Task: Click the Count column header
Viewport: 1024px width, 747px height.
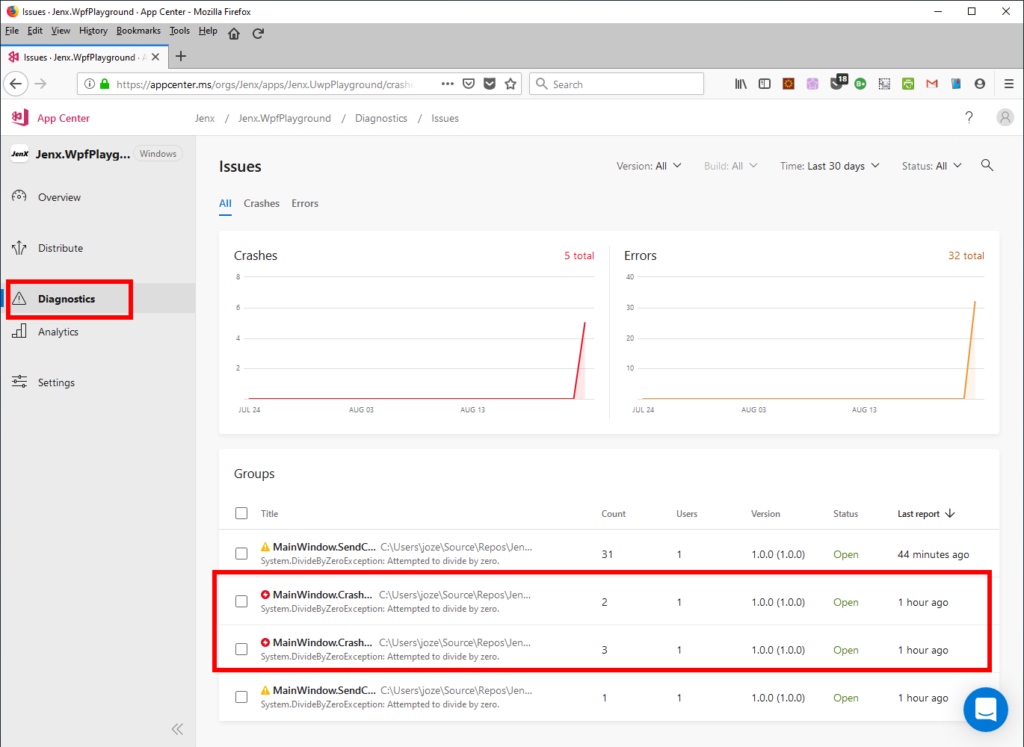Action: pos(613,514)
